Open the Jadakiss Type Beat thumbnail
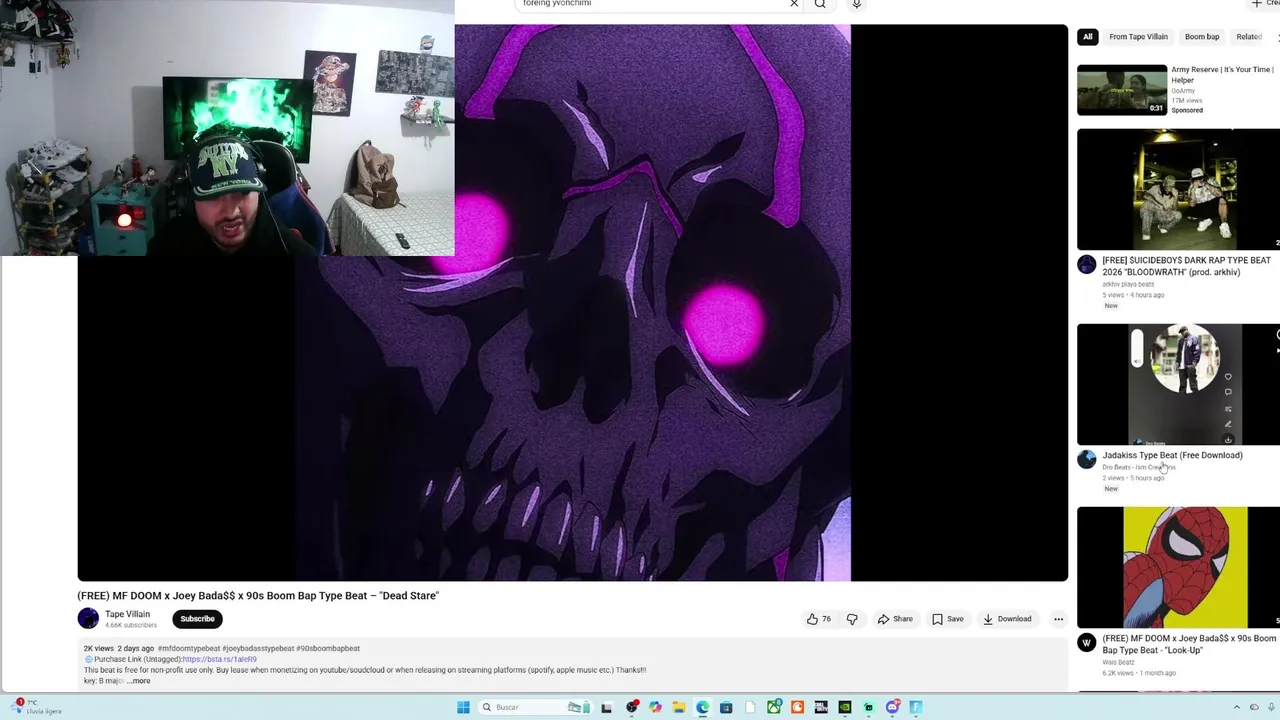This screenshot has width=1280, height=720. click(1178, 384)
